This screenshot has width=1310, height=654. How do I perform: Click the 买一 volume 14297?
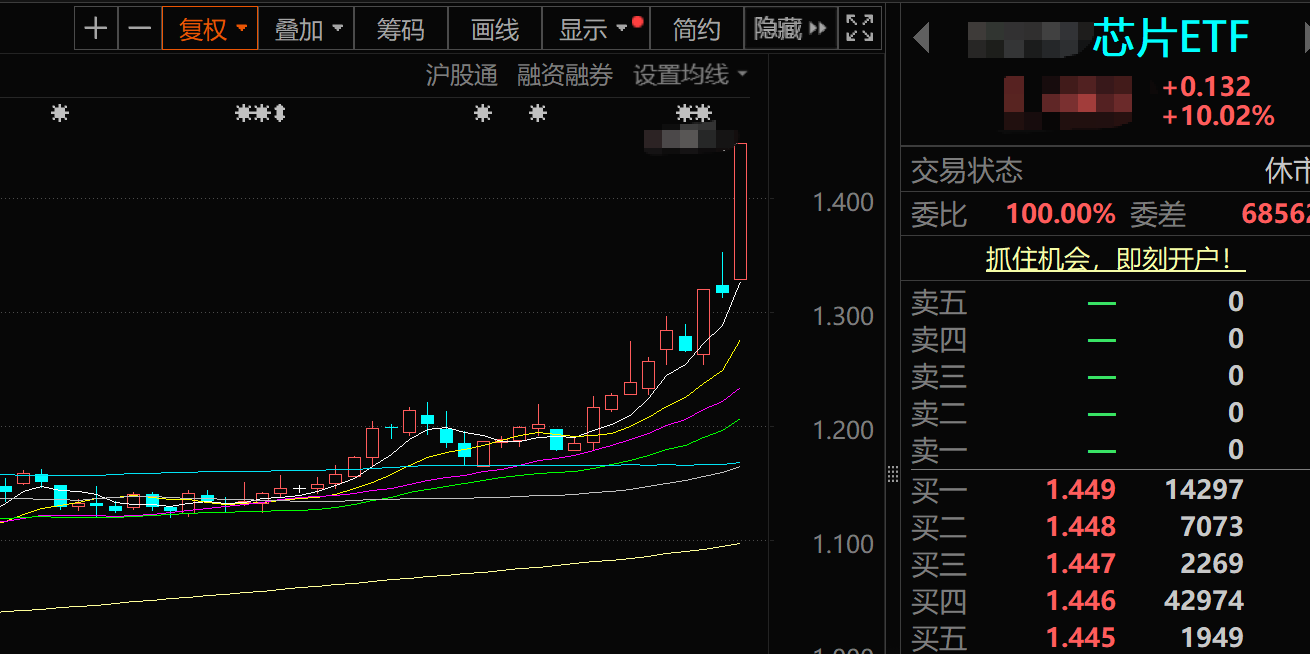tap(1204, 490)
